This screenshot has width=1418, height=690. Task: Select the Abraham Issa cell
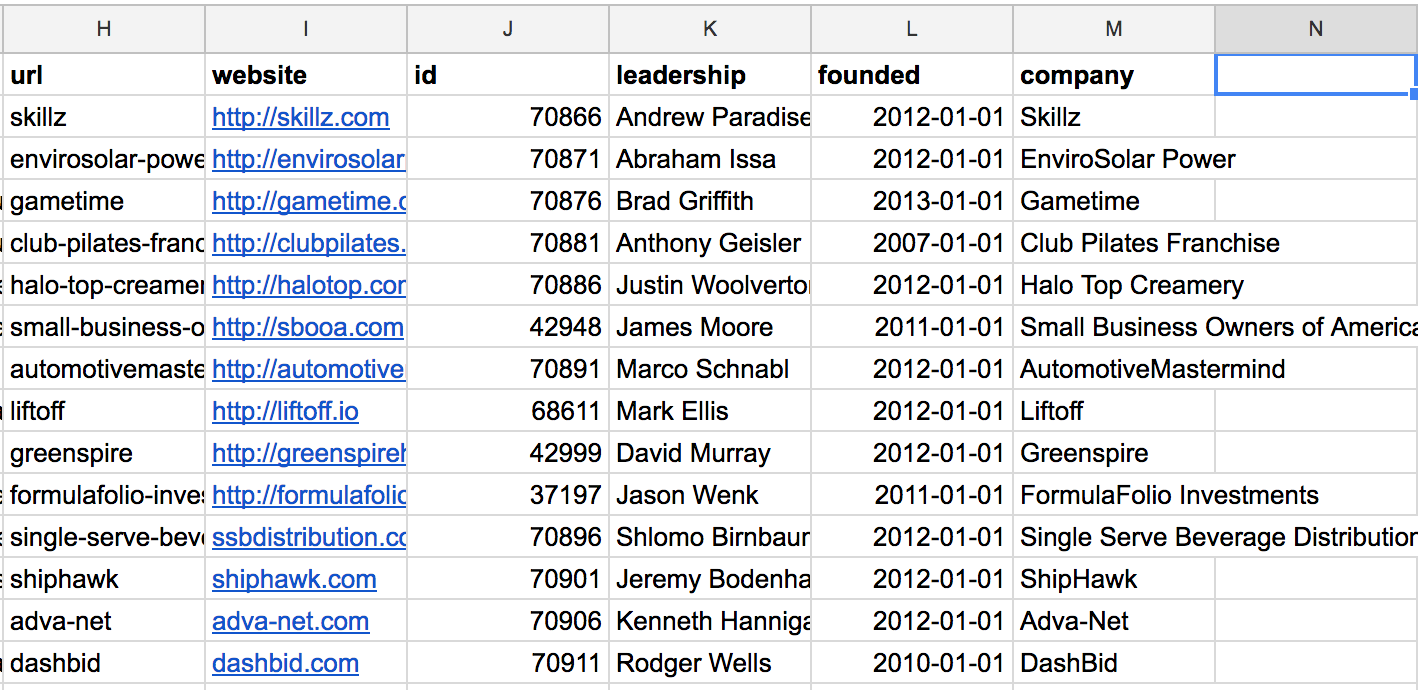coord(710,159)
